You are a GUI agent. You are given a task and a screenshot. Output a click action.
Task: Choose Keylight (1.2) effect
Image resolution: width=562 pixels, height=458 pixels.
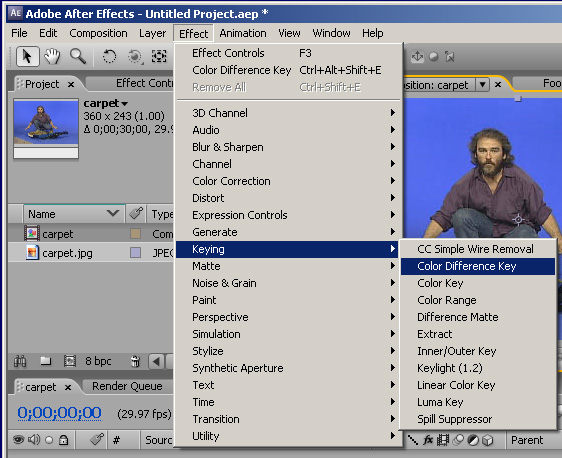tap(478, 368)
